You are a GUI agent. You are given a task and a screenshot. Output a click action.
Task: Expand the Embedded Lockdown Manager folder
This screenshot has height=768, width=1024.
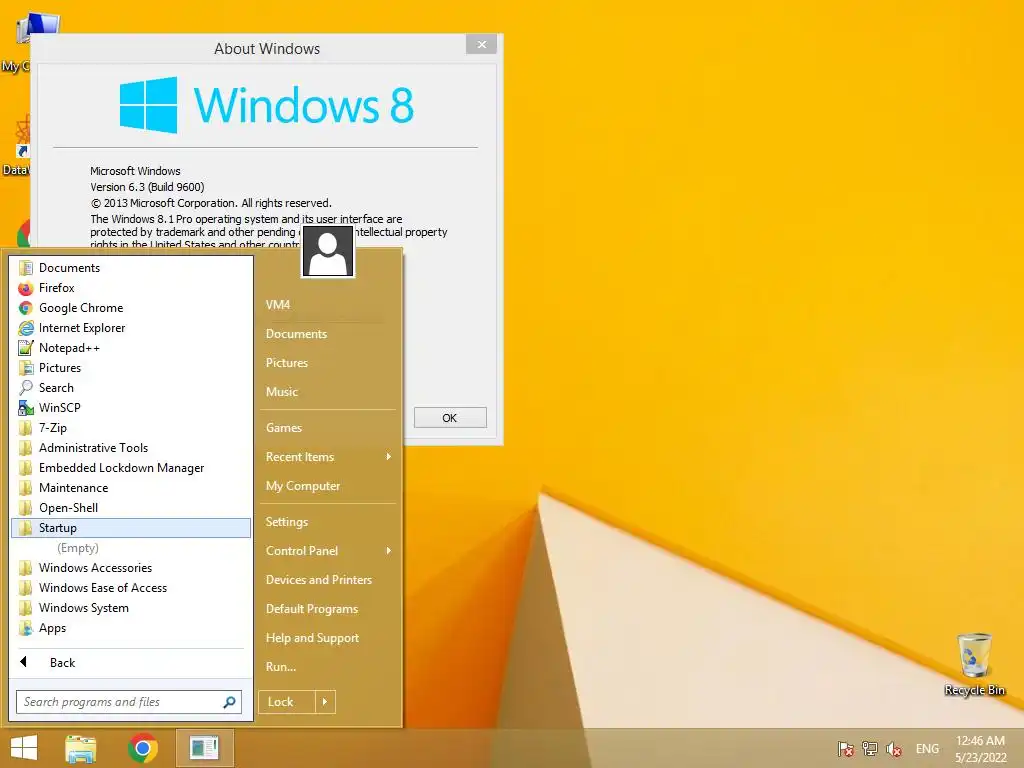131,468
